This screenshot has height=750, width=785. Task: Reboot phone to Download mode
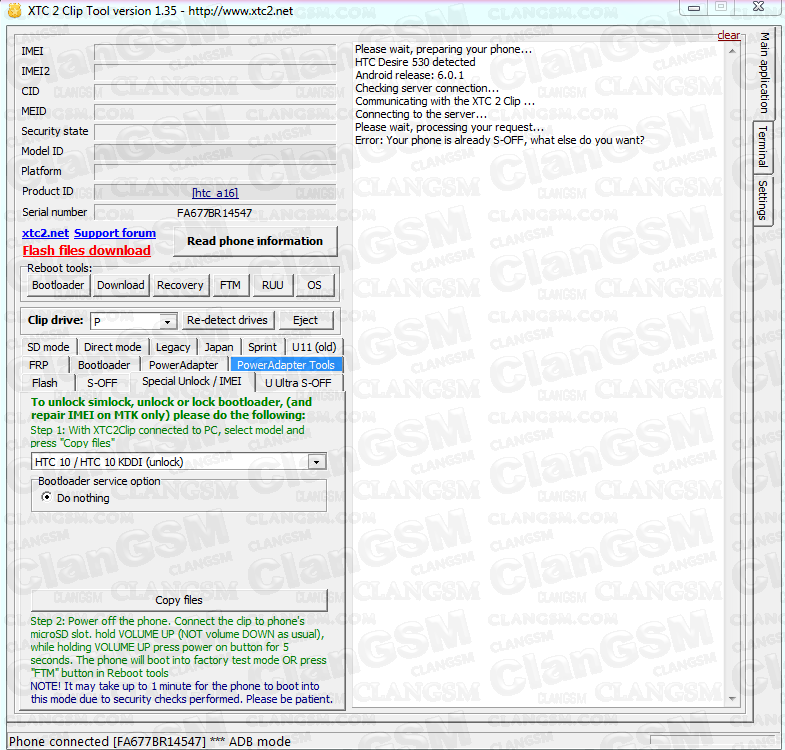[x=121, y=285]
